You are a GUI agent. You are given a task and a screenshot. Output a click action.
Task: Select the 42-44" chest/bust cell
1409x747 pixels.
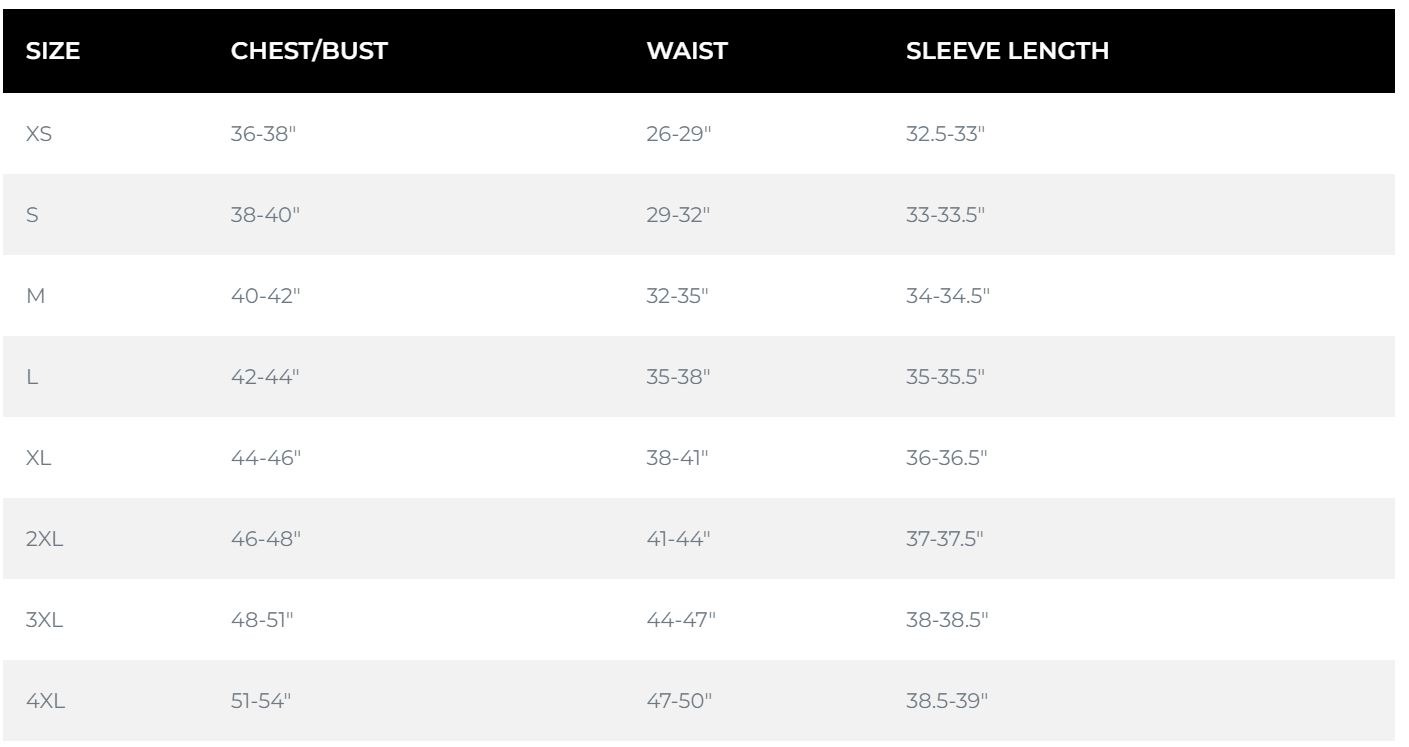pos(264,377)
